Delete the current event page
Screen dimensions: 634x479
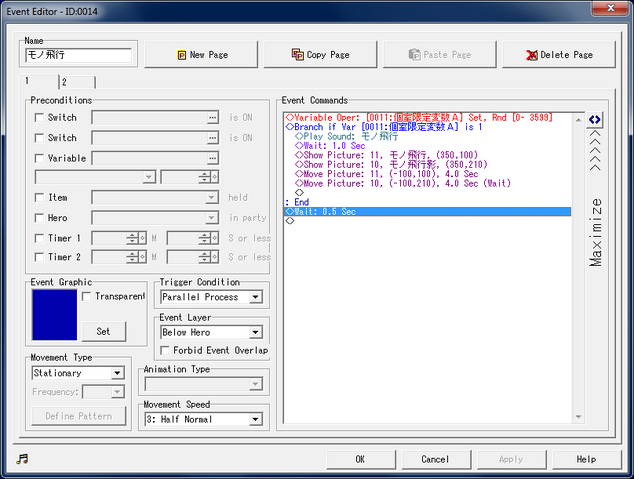point(559,55)
